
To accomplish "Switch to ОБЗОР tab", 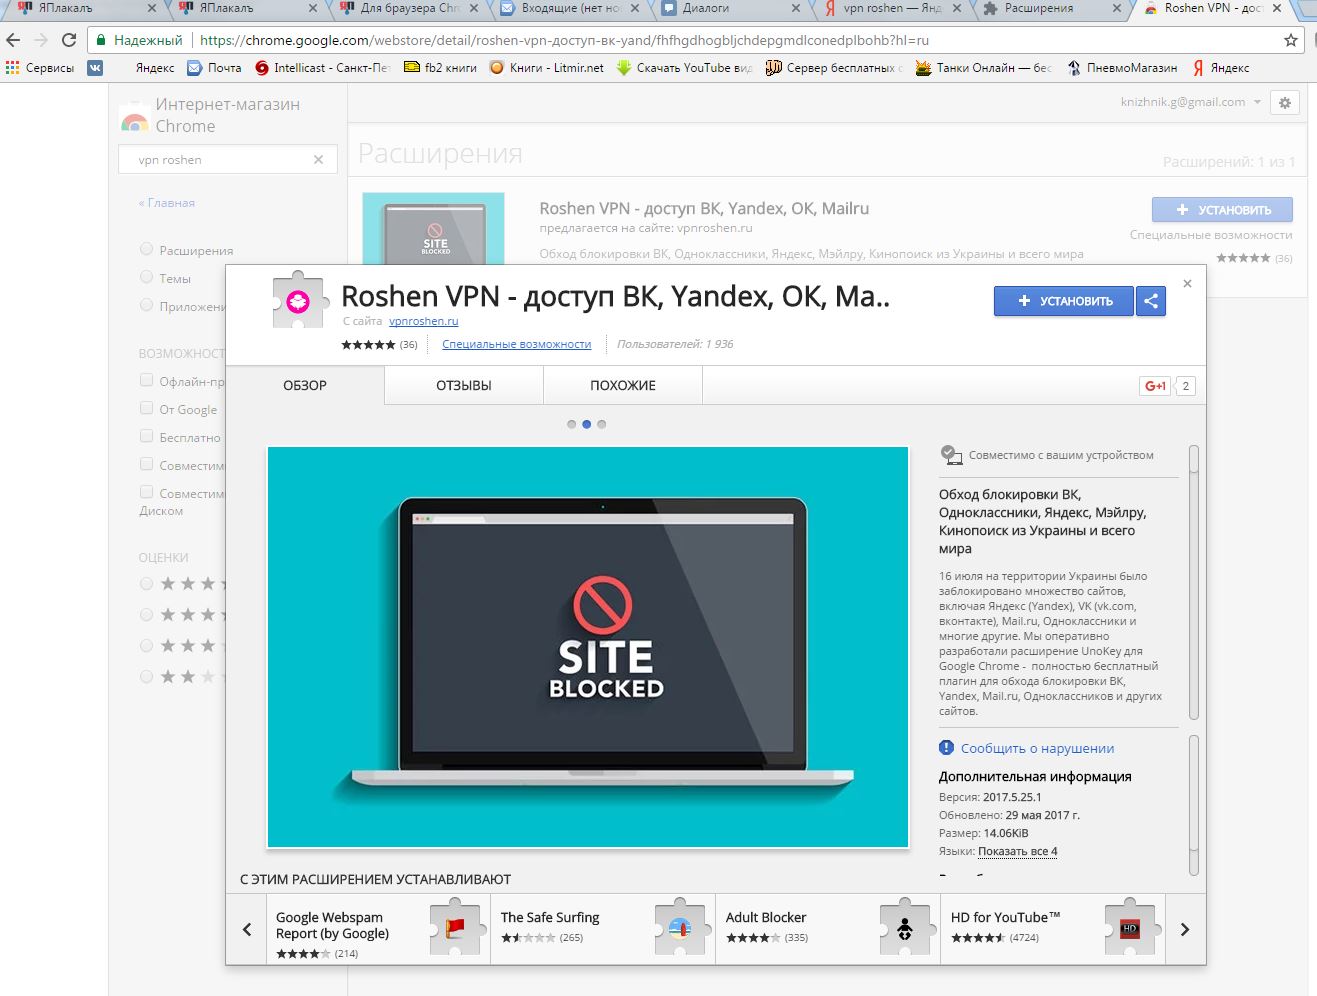I will [305, 385].
